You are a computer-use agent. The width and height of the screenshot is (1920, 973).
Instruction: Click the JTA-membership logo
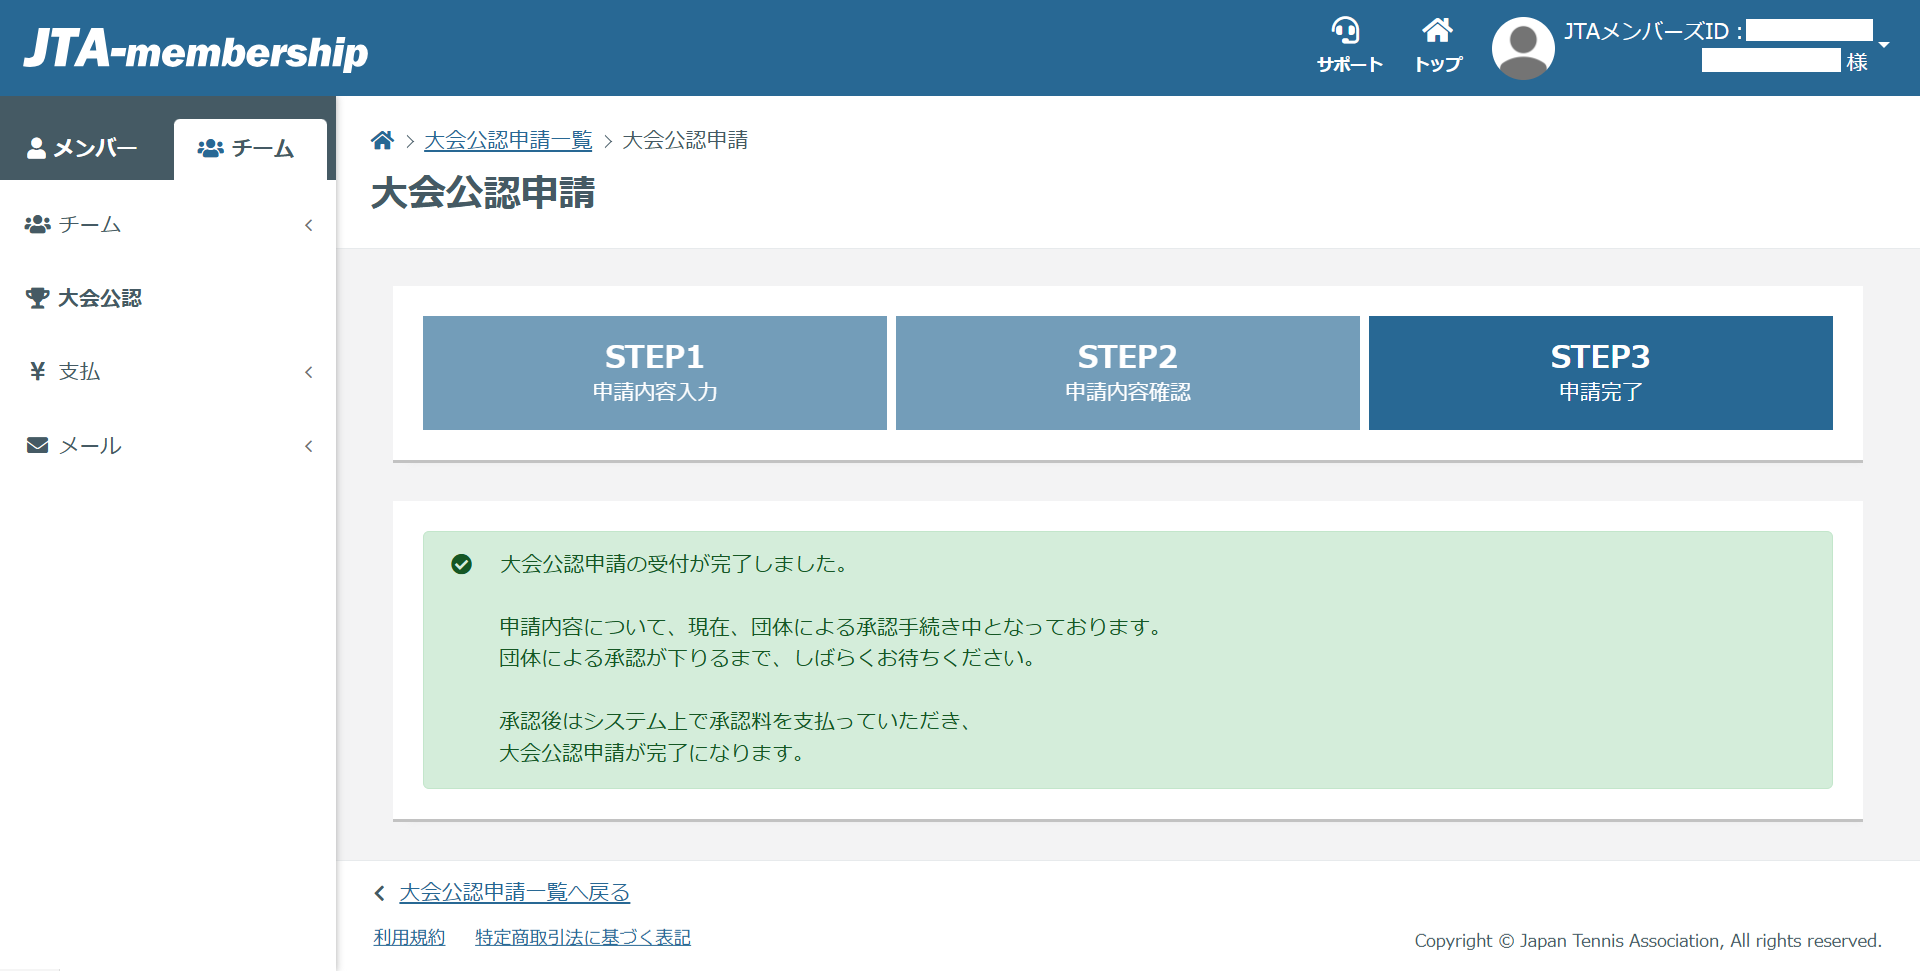[196, 49]
